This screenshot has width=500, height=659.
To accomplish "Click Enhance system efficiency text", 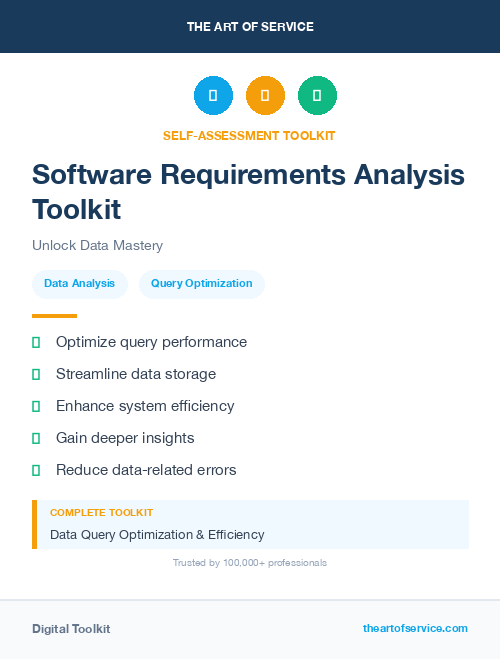I will click(145, 406).
